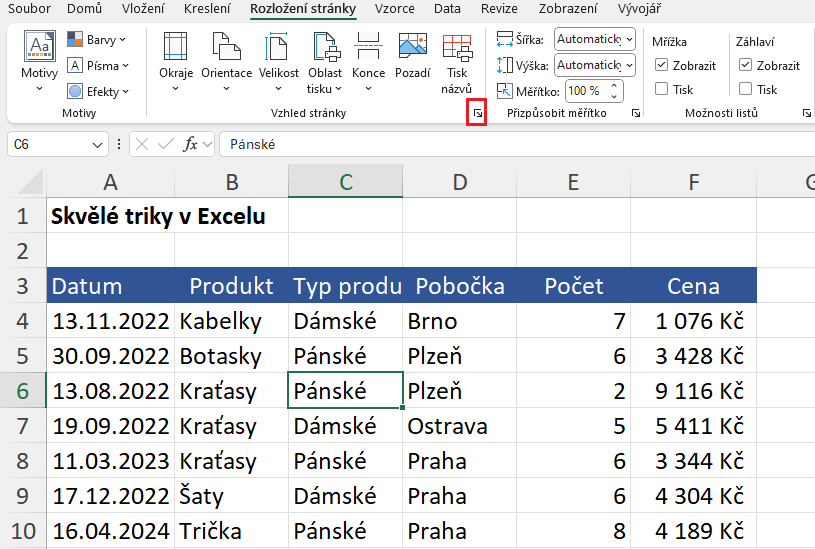
Task: Uncheck Zobrazit under Mřížka
Action: point(661,65)
